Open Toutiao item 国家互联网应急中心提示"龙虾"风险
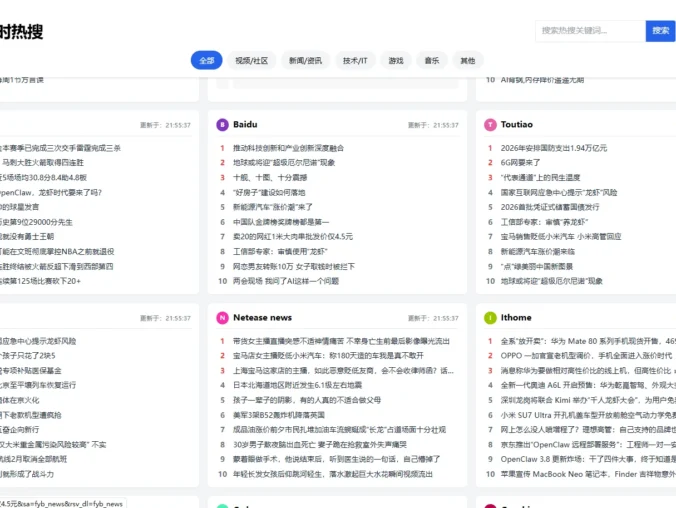The width and height of the screenshot is (676, 508). pyautogui.click(x=559, y=192)
